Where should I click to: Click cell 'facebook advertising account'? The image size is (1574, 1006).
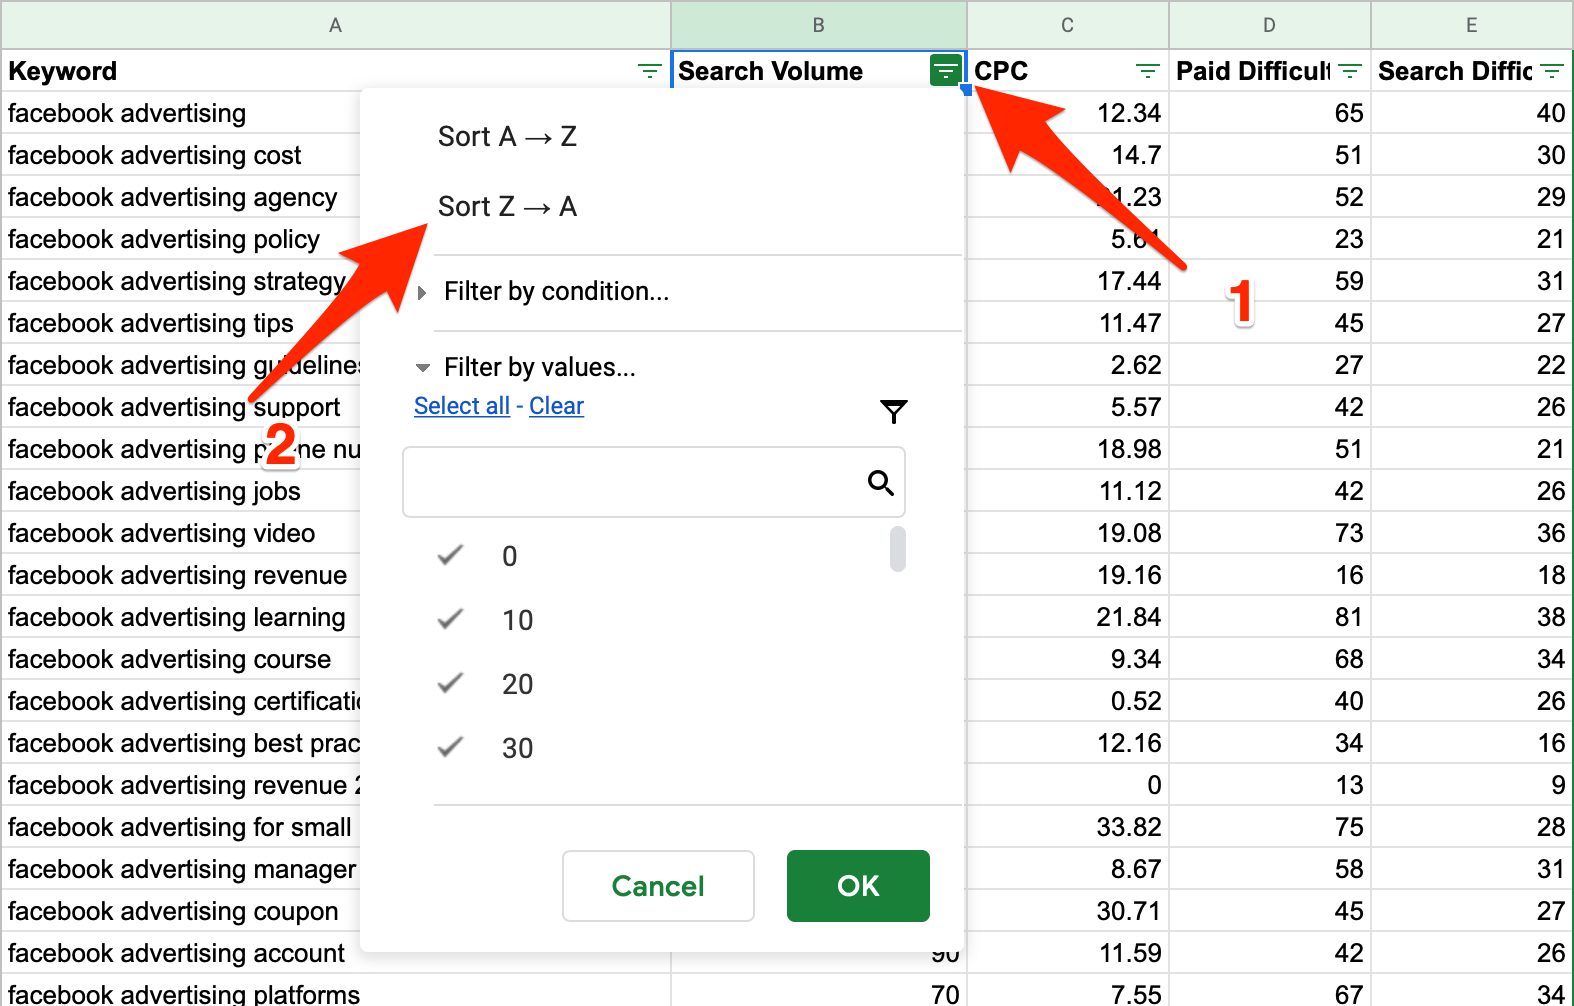coord(181,953)
